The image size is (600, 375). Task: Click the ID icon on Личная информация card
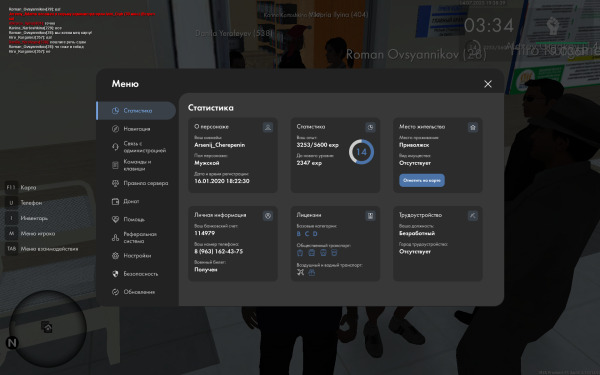click(x=268, y=216)
